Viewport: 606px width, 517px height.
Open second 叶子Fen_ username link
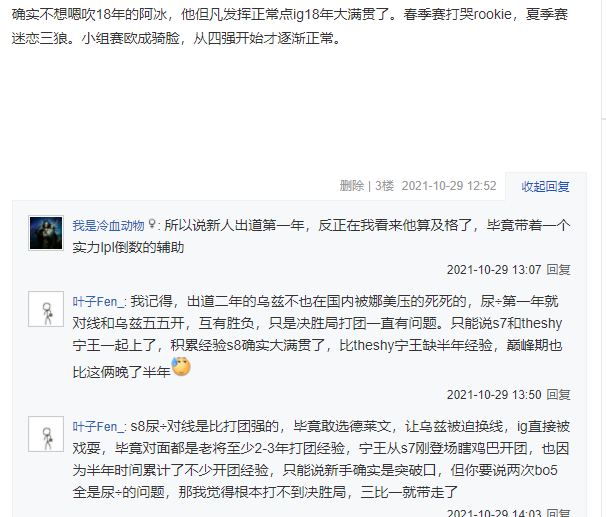98,427
